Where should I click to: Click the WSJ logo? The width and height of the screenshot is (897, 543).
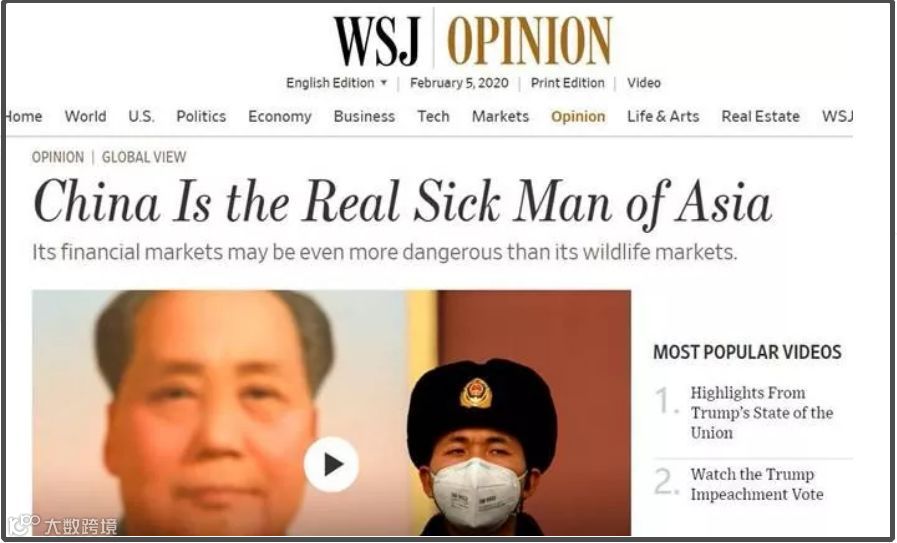377,41
